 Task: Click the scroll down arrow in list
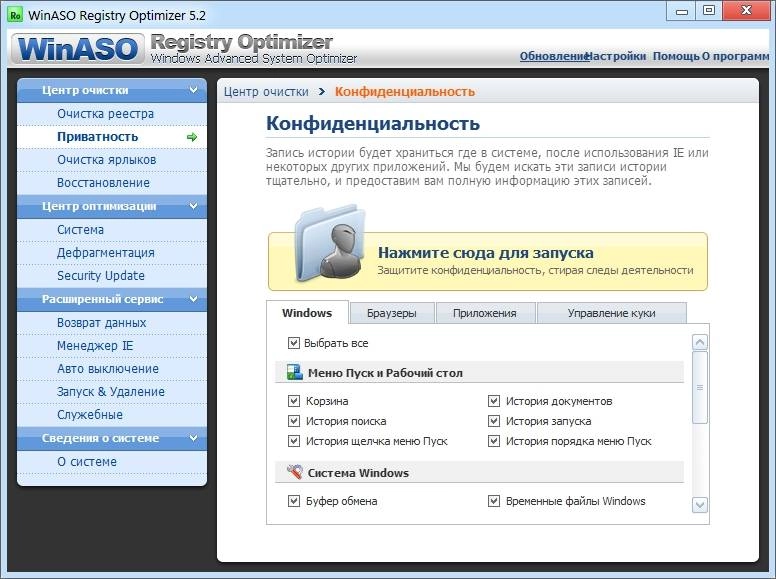pos(699,505)
